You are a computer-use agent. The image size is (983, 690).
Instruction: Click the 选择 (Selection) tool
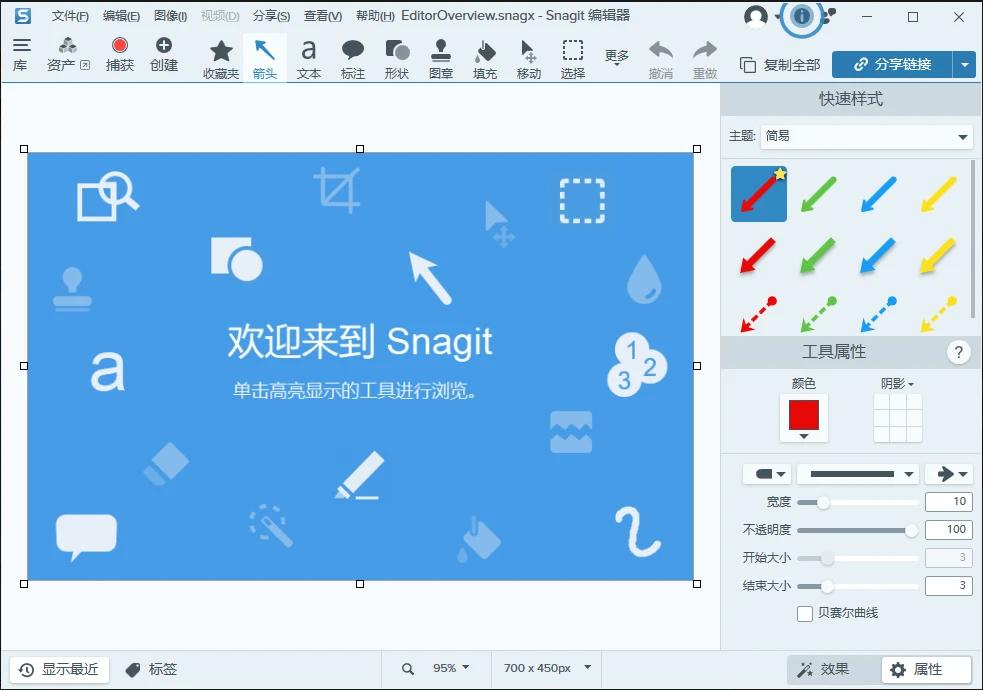(x=572, y=57)
